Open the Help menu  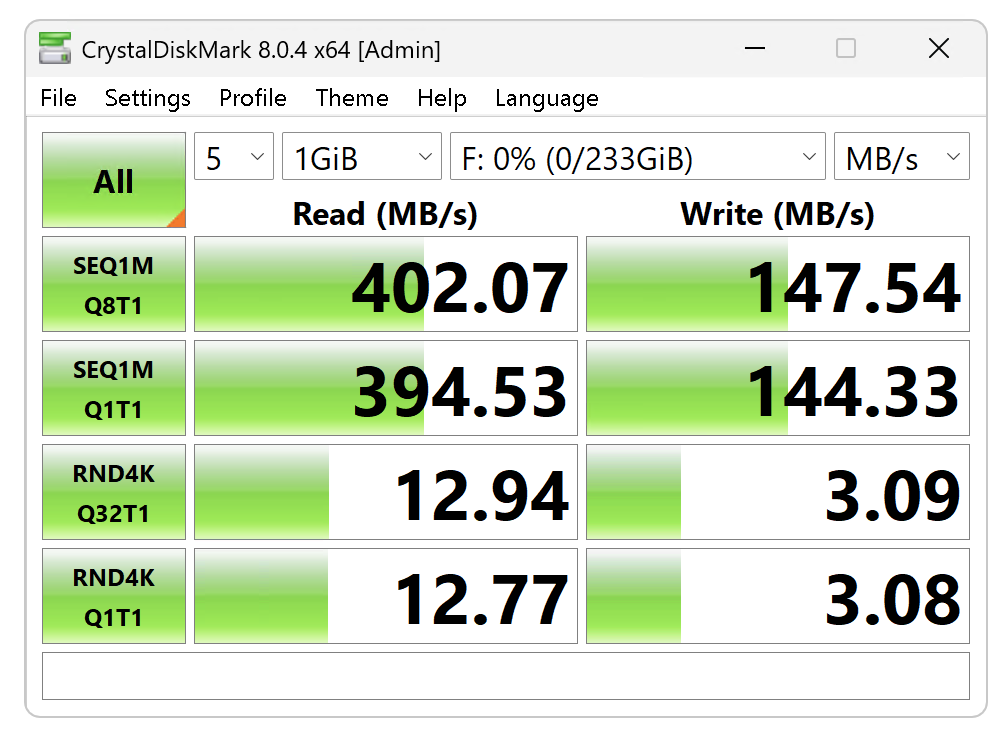click(442, 98)
